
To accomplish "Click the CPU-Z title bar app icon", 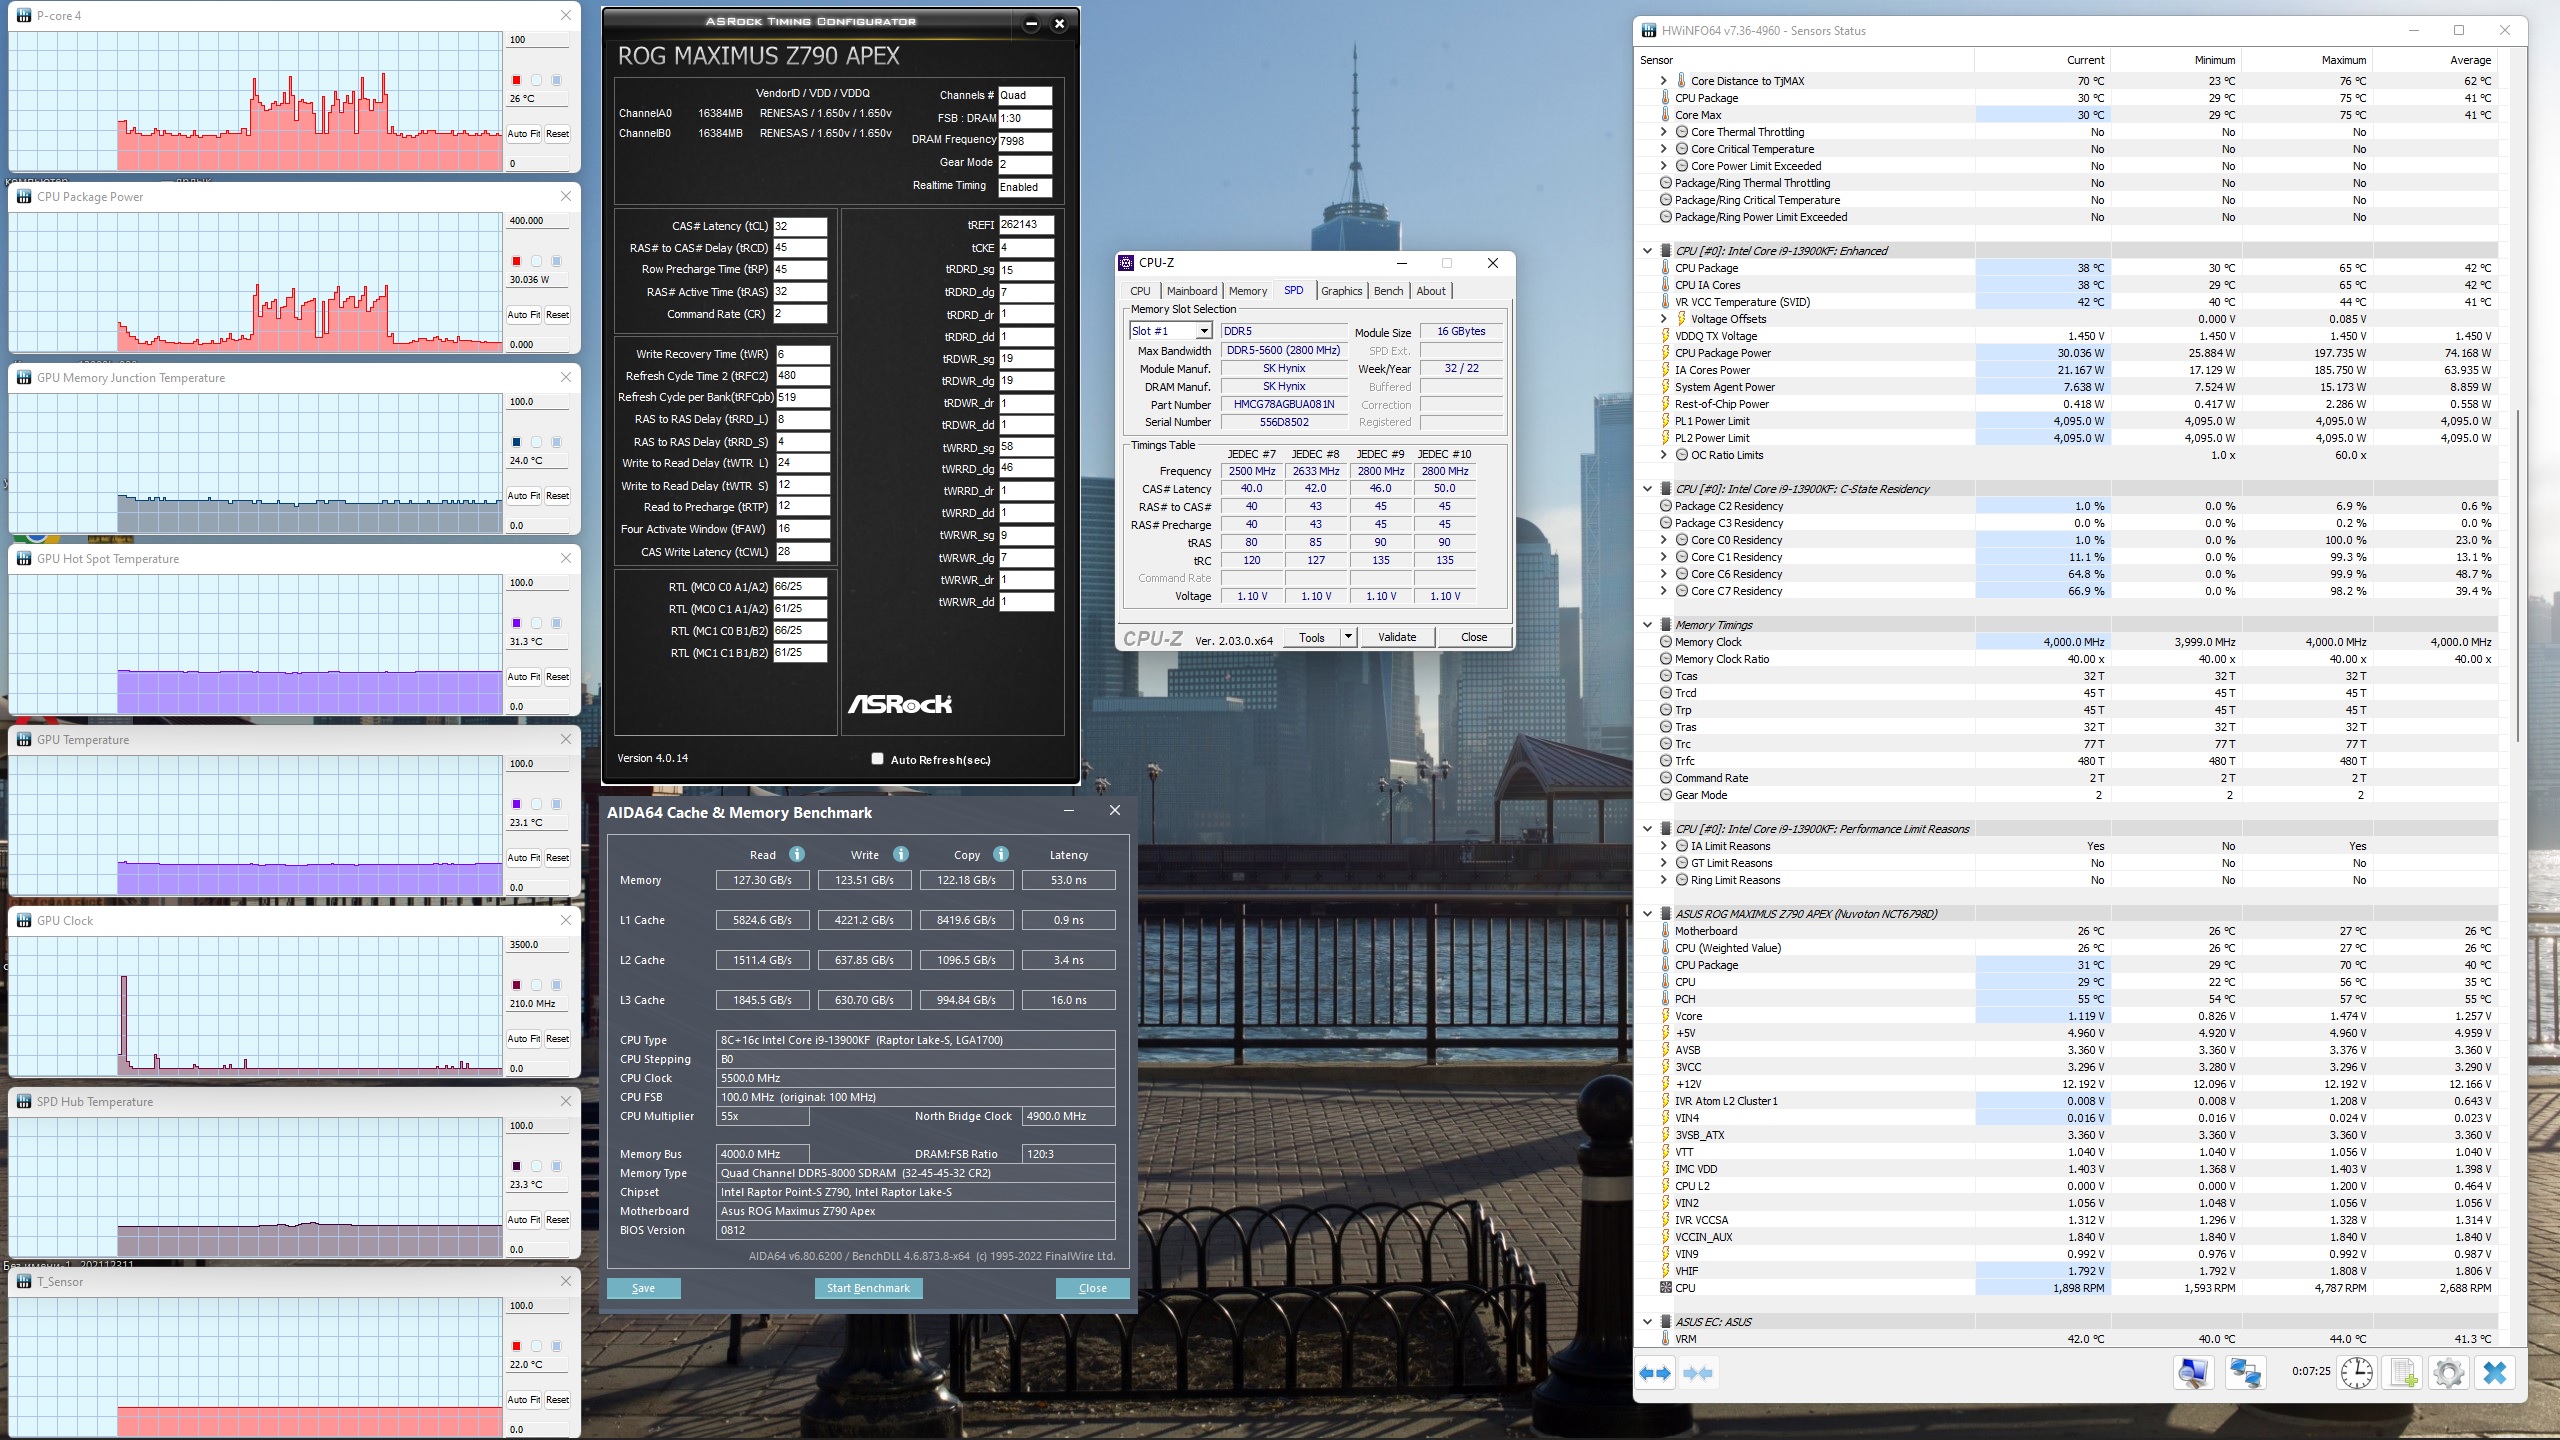I will [1127, 263].
